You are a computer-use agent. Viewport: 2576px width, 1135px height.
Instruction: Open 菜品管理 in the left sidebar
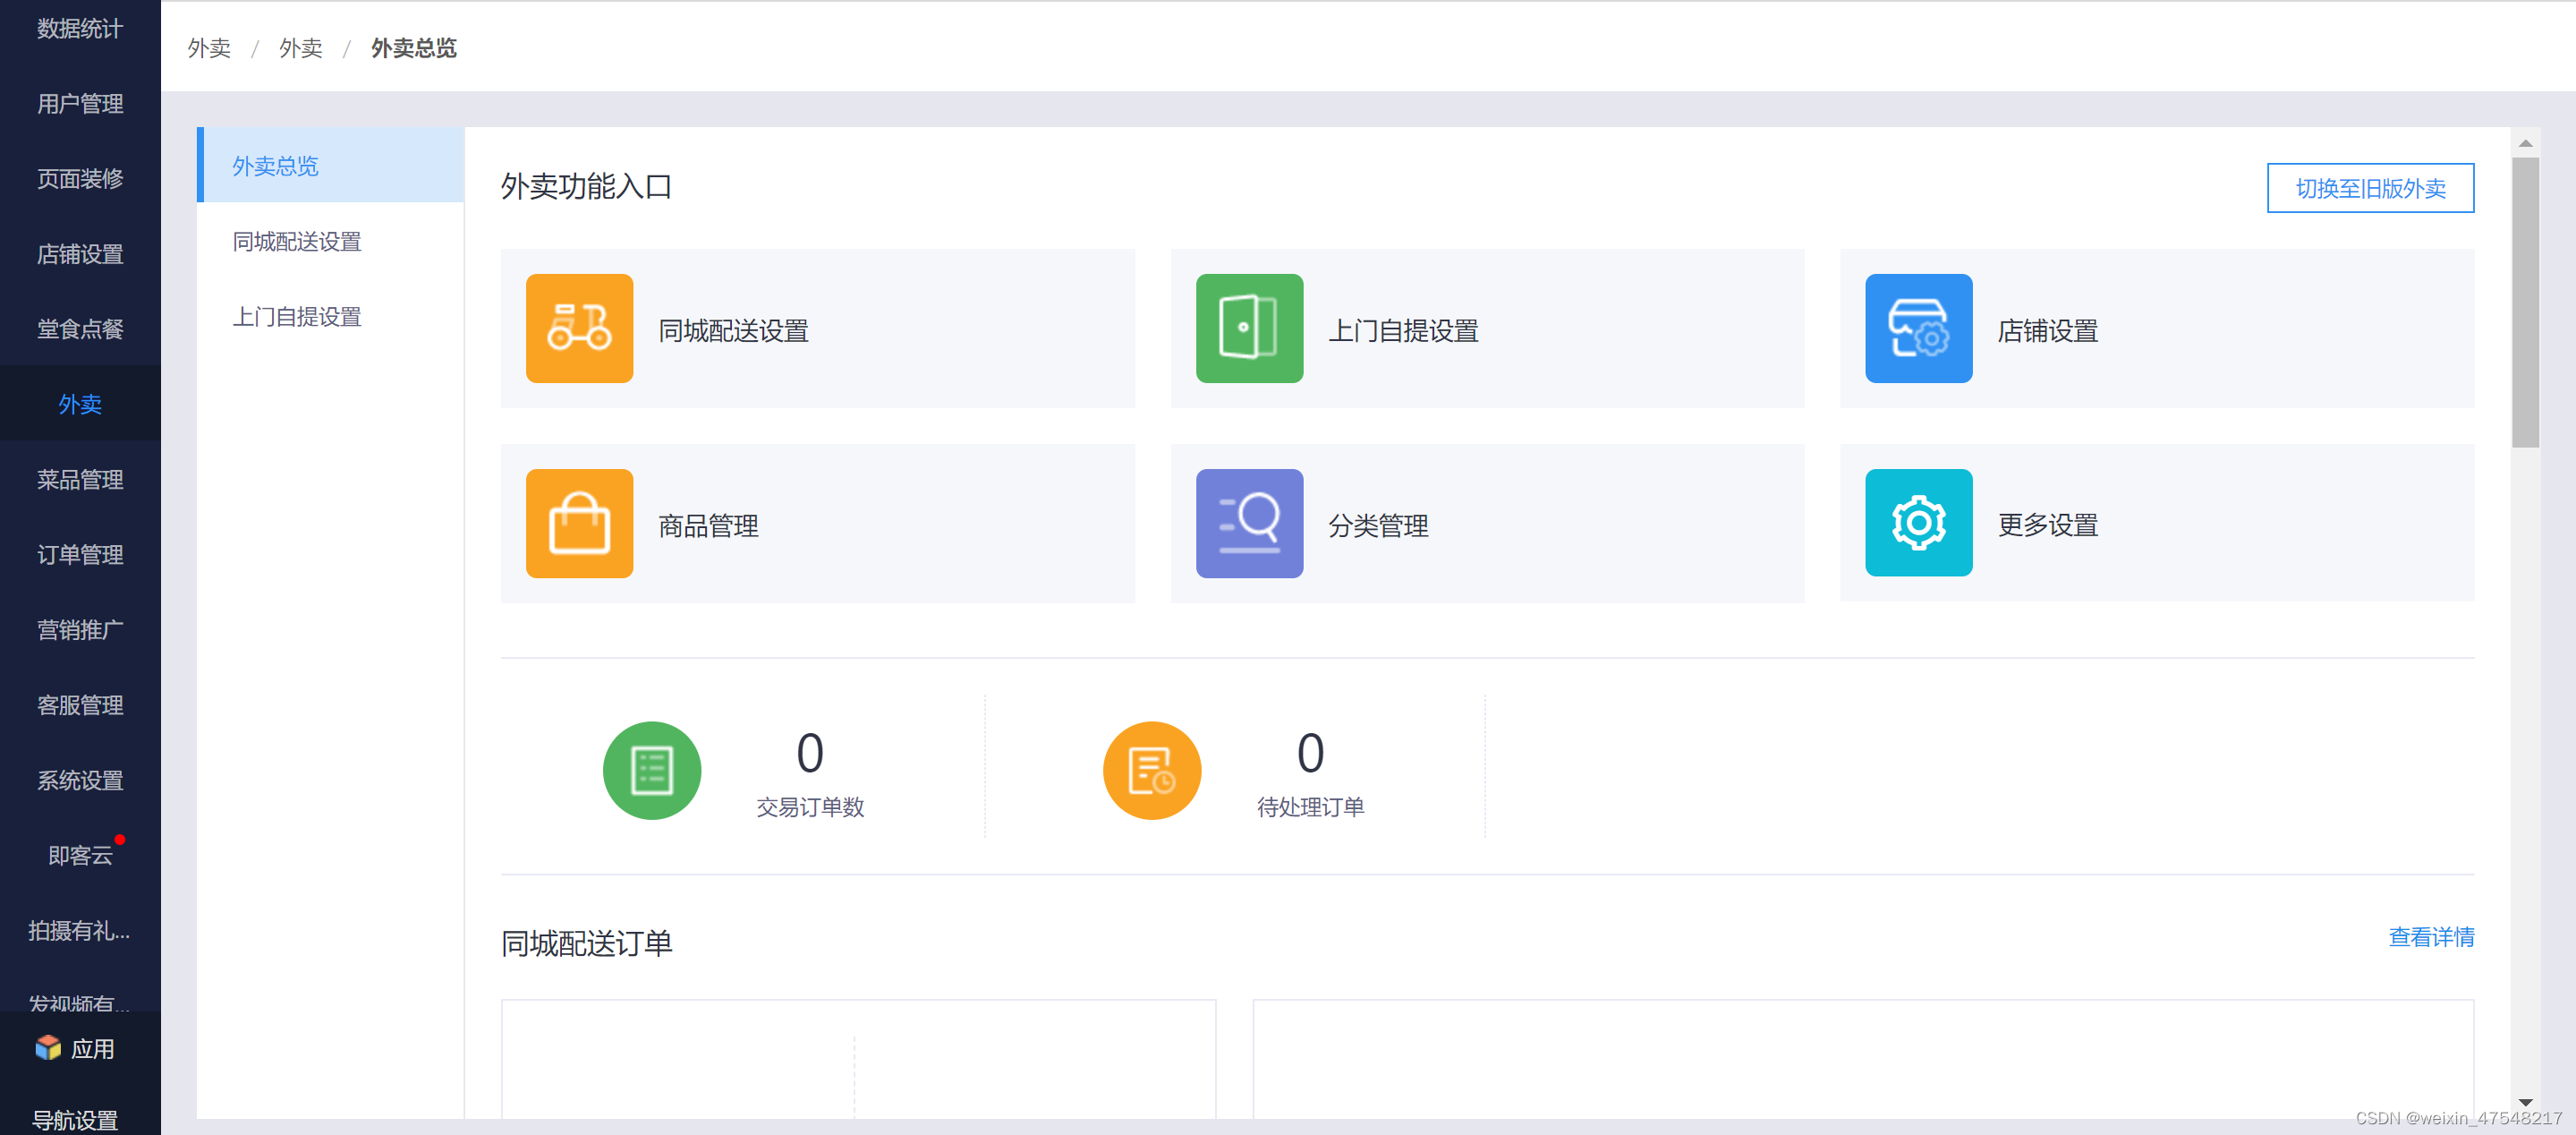point(80,479)
